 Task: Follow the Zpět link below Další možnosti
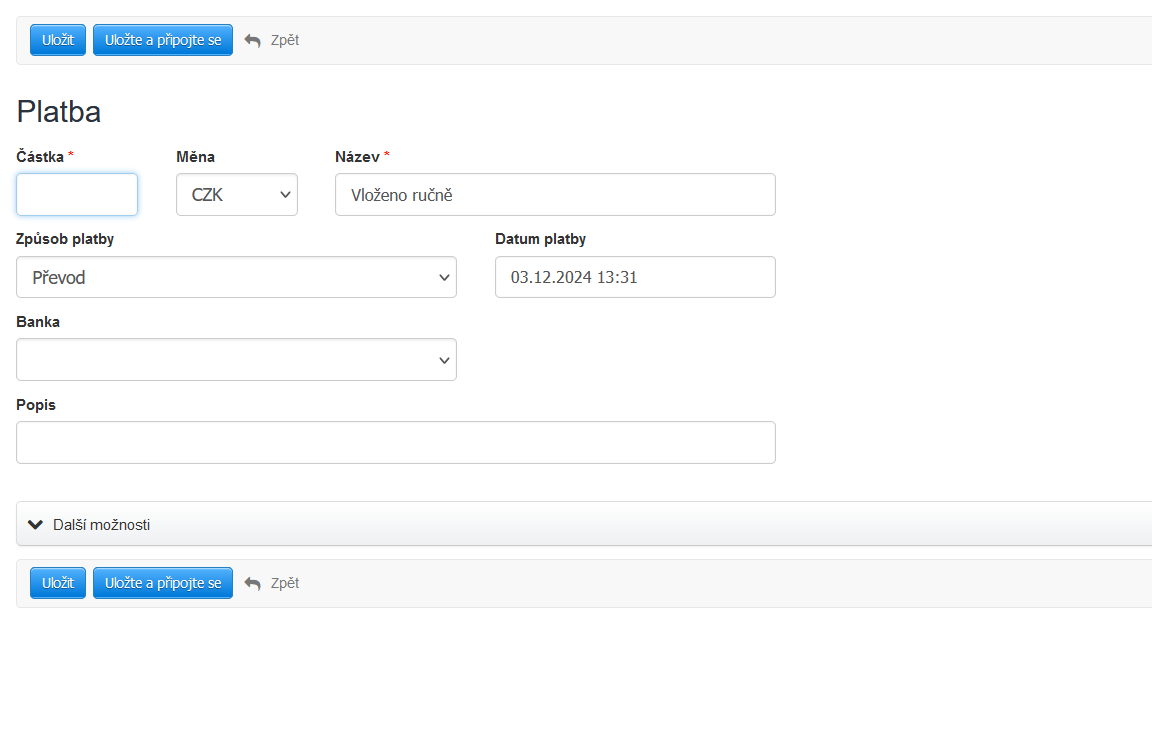(x=284, y=583)
